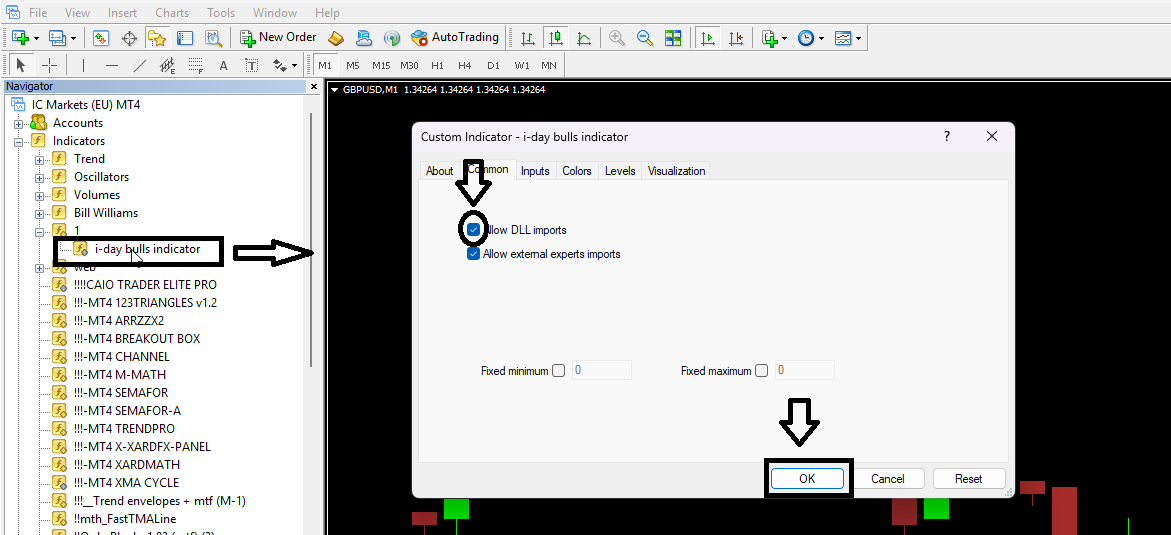Click the zoom out magnifier icon

coord(645,38)
